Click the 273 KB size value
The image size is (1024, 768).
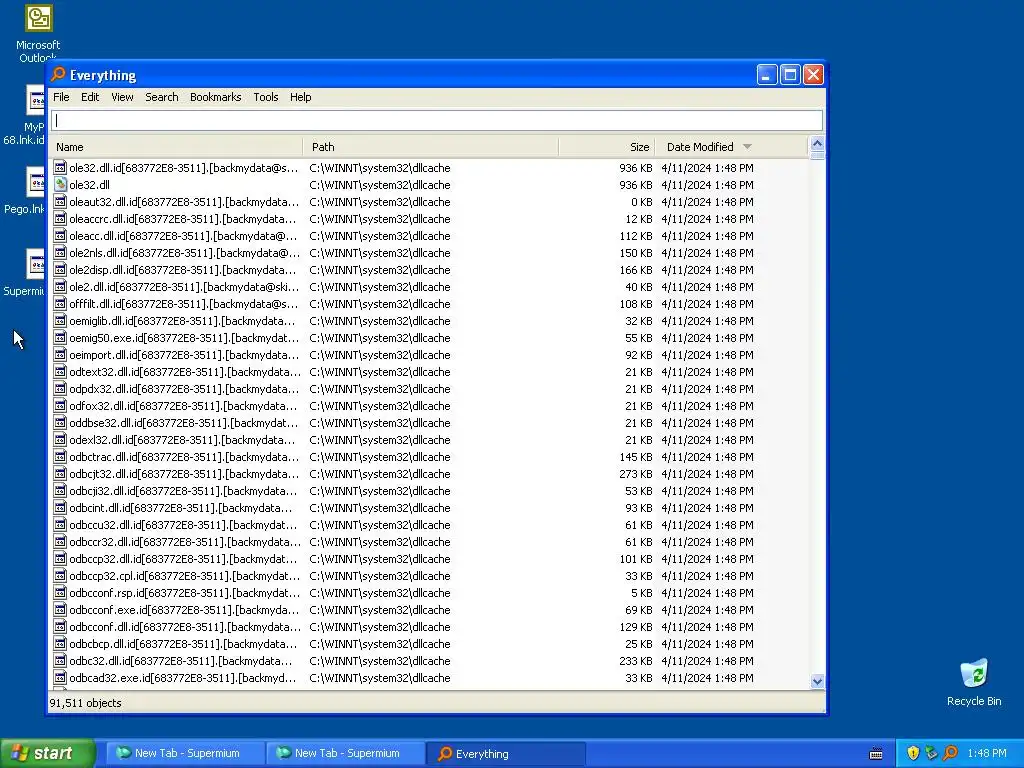pyautogui.click(x=635, y=474)
